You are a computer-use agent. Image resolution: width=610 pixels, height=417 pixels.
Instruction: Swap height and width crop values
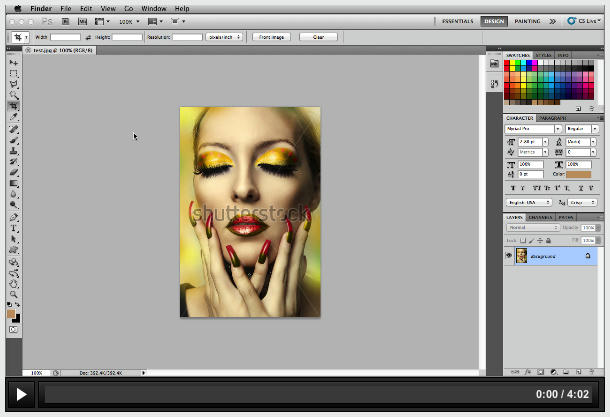click(88, 37)
